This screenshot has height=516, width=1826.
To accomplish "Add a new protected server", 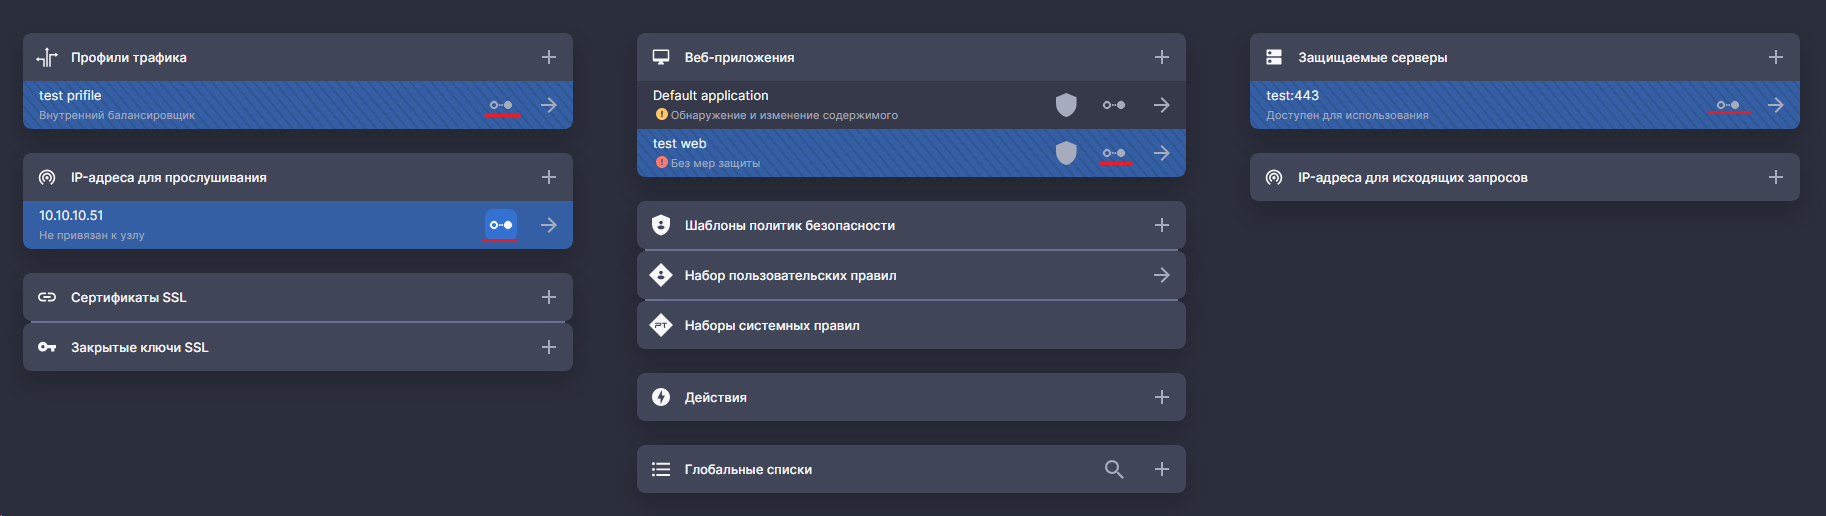I will coord(1775,57).
